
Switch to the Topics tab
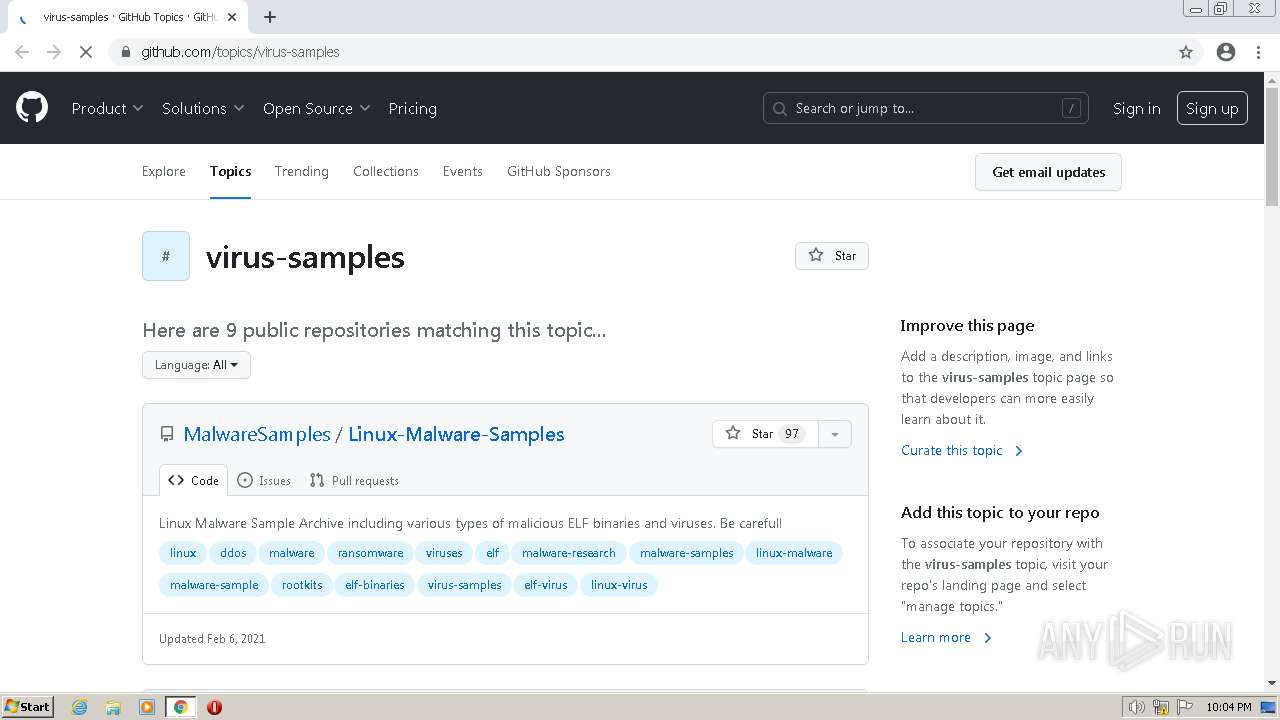coord(230,172)
